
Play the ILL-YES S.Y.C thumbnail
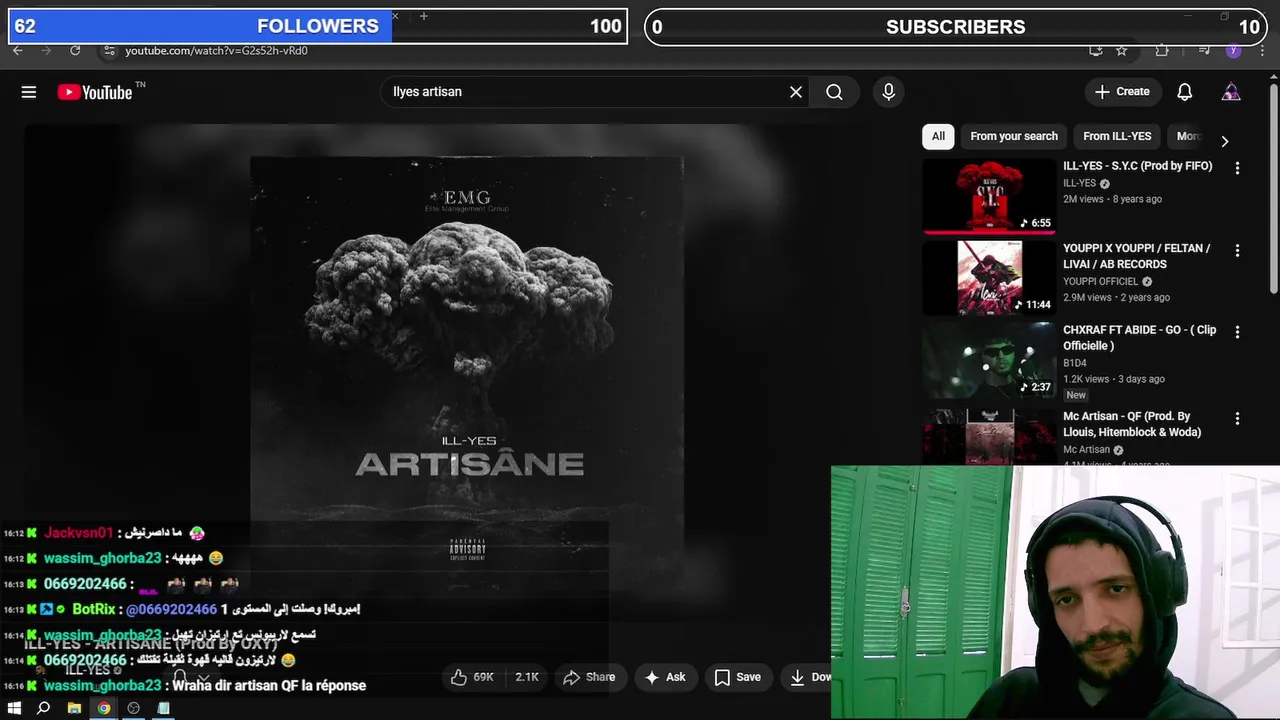pos(989,196)
